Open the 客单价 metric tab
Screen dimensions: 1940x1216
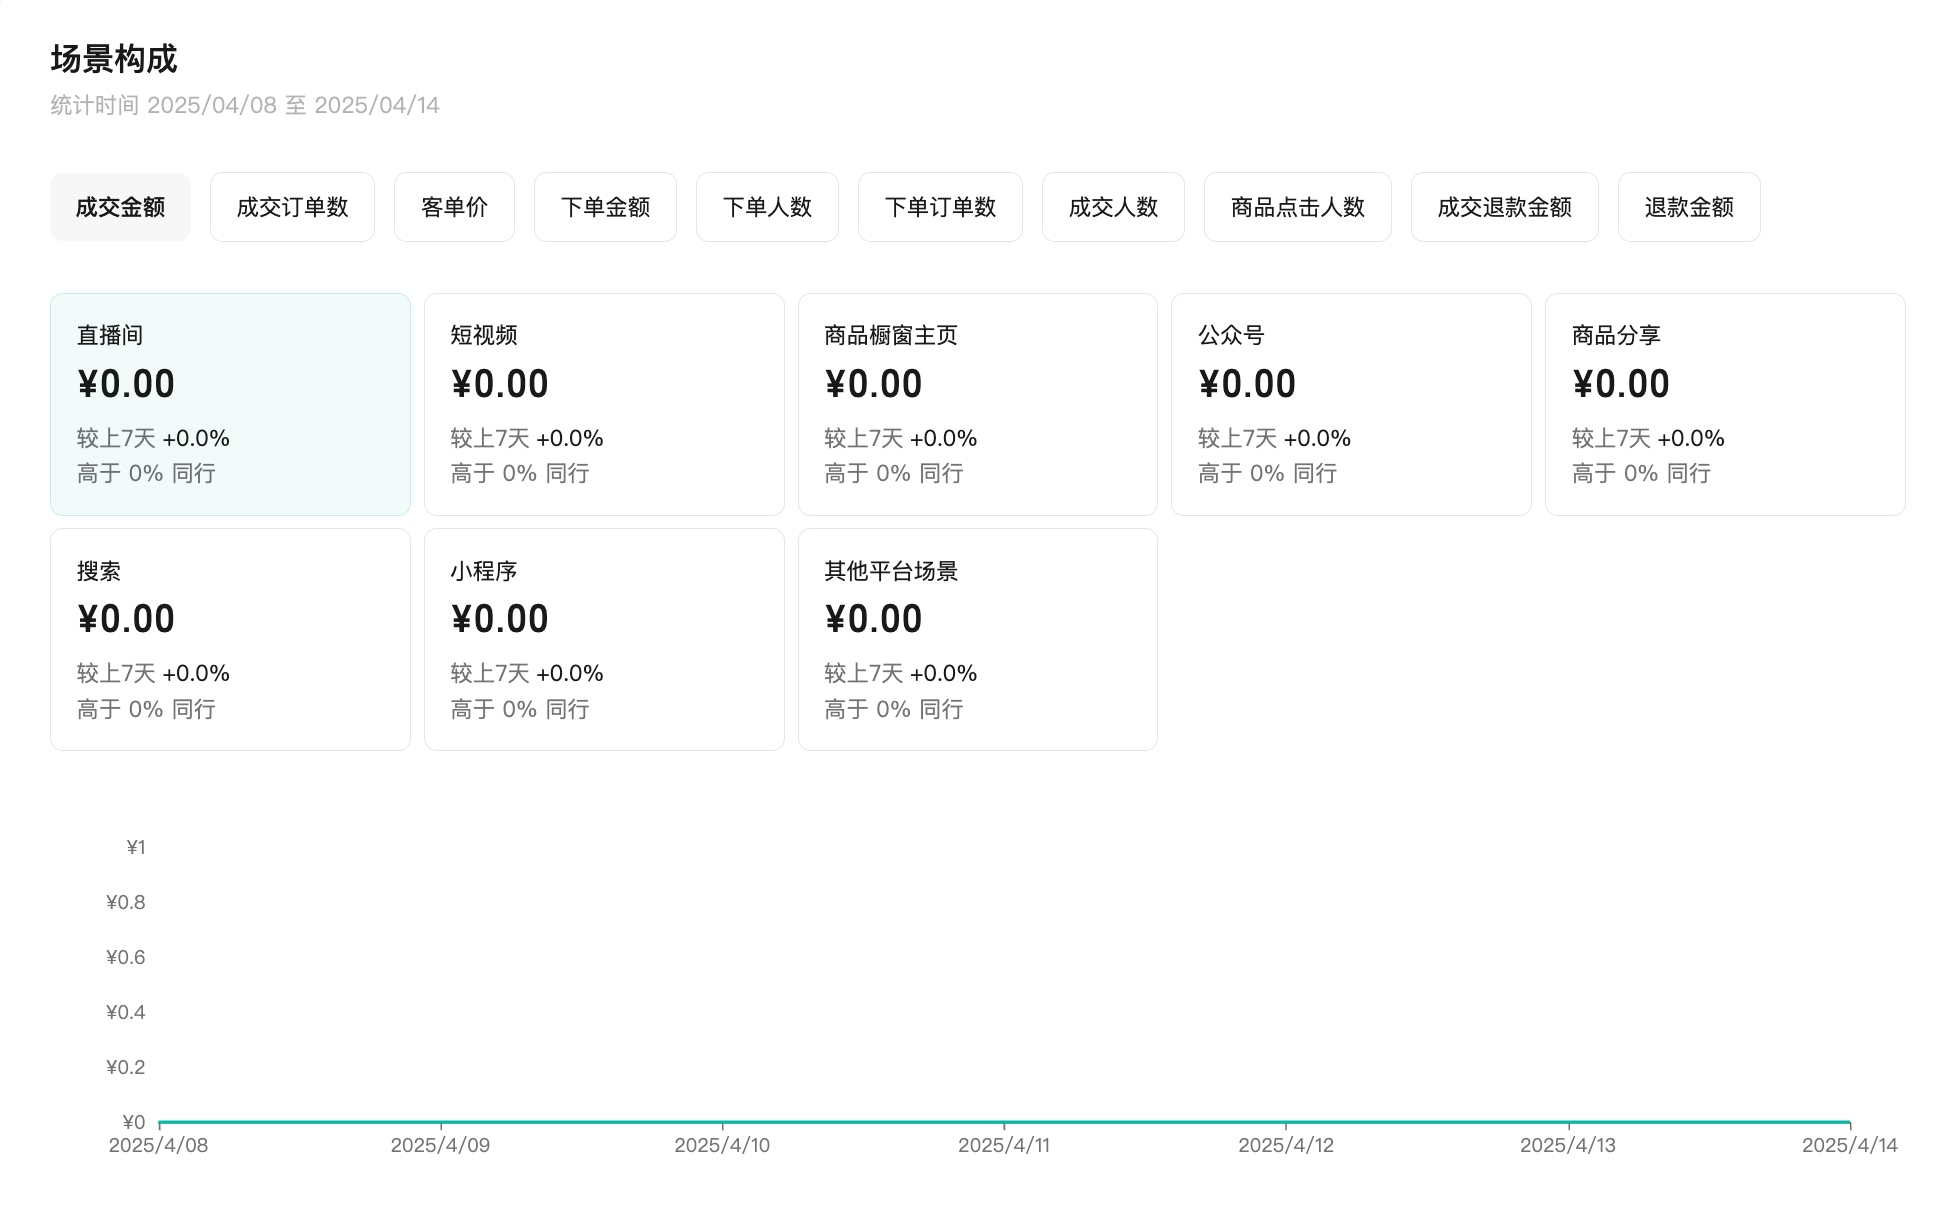454,207
